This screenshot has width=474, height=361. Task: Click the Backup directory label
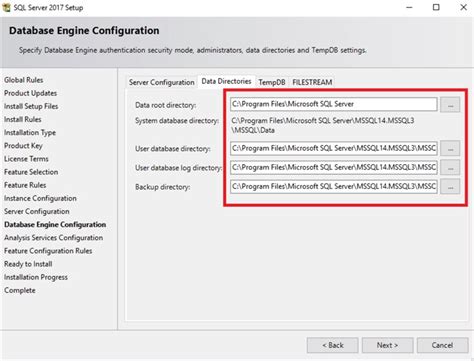point(163,187)
